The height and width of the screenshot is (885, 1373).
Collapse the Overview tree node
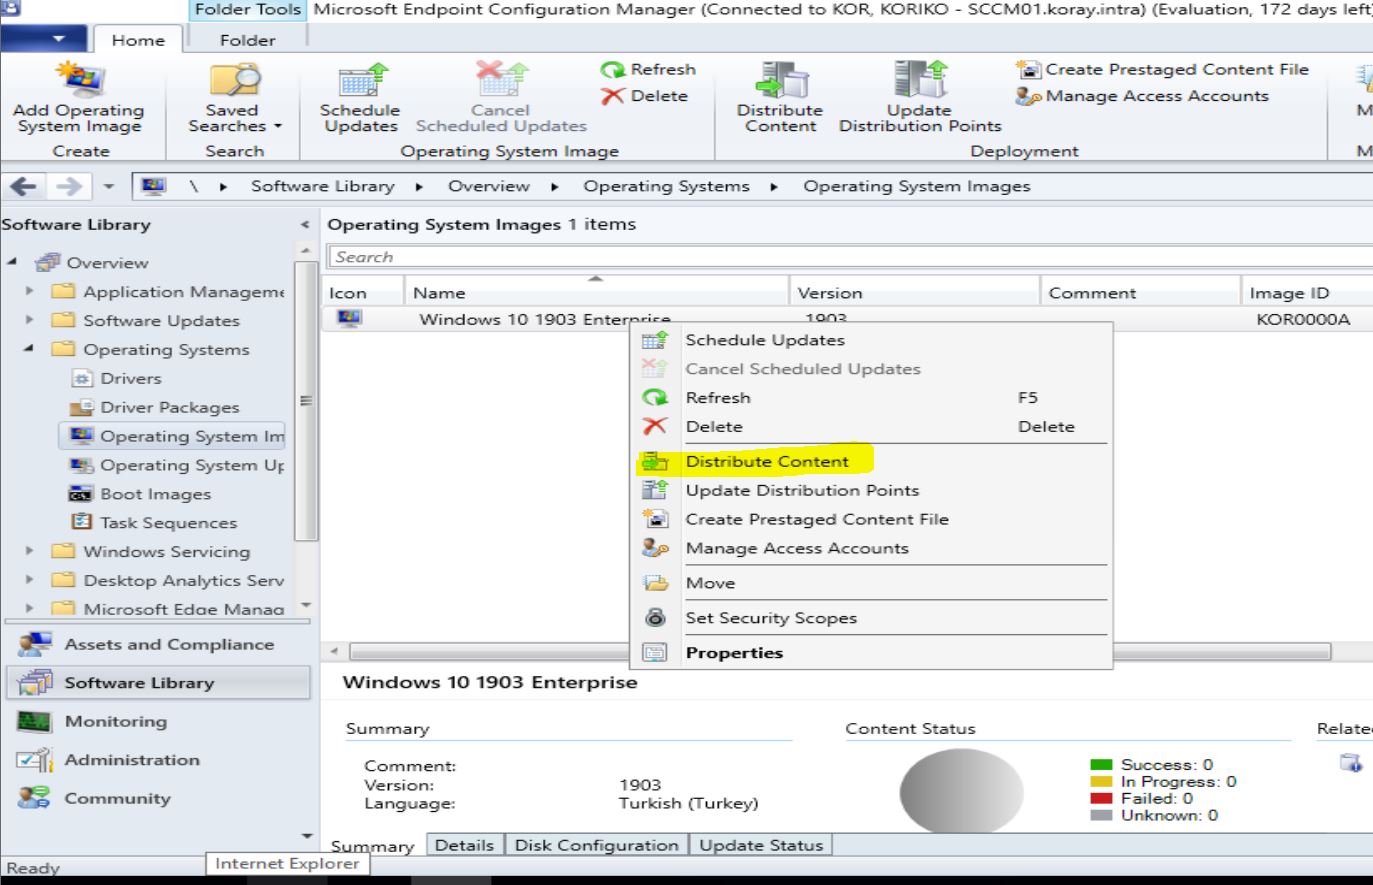point(11,262)
